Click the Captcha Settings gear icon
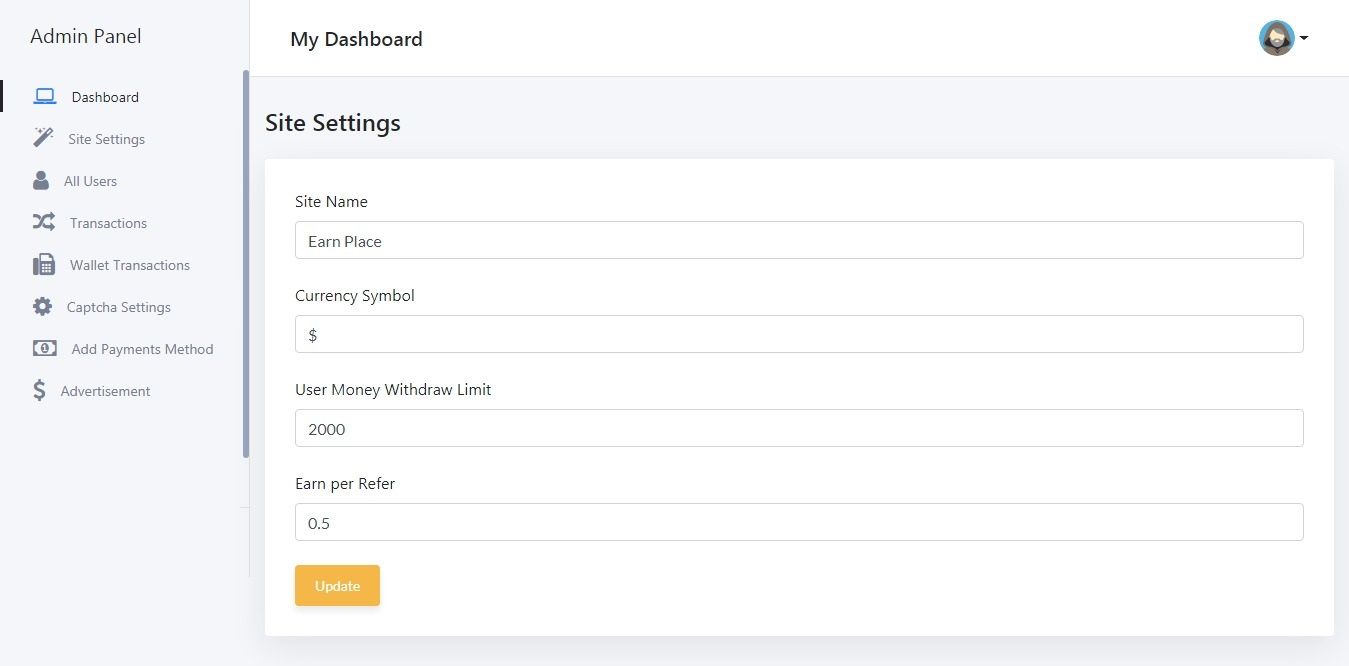Viewport: 1349px width, 666px height. click(x=42, y=307)
